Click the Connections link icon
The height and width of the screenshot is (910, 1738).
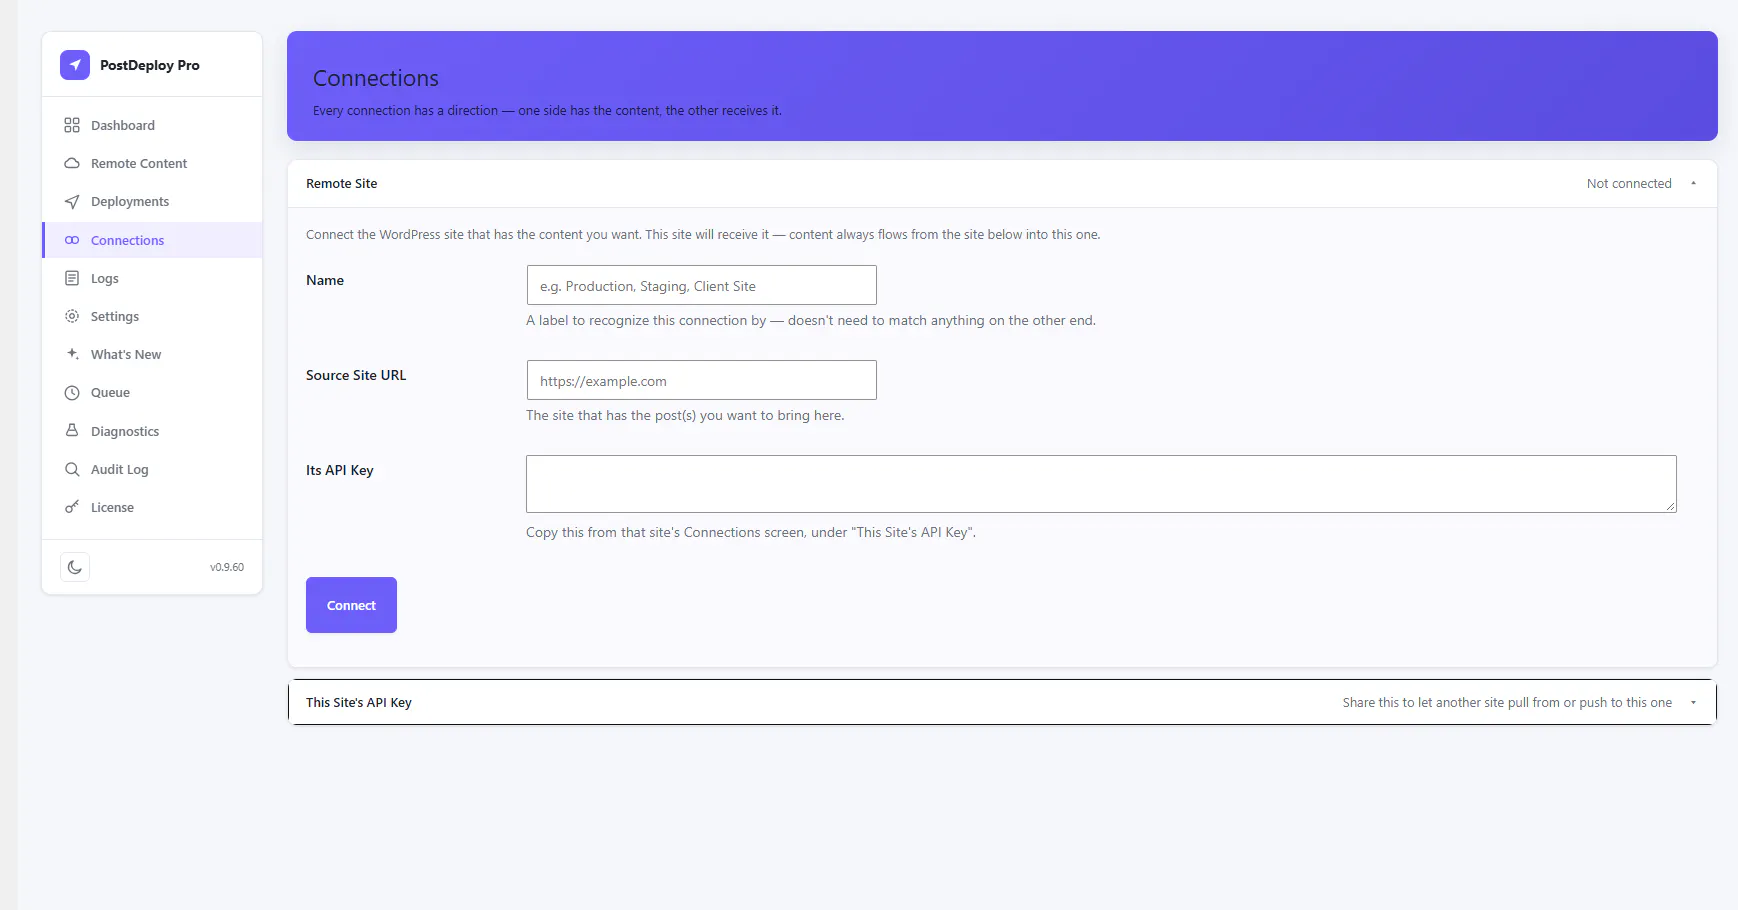[72, 240]
